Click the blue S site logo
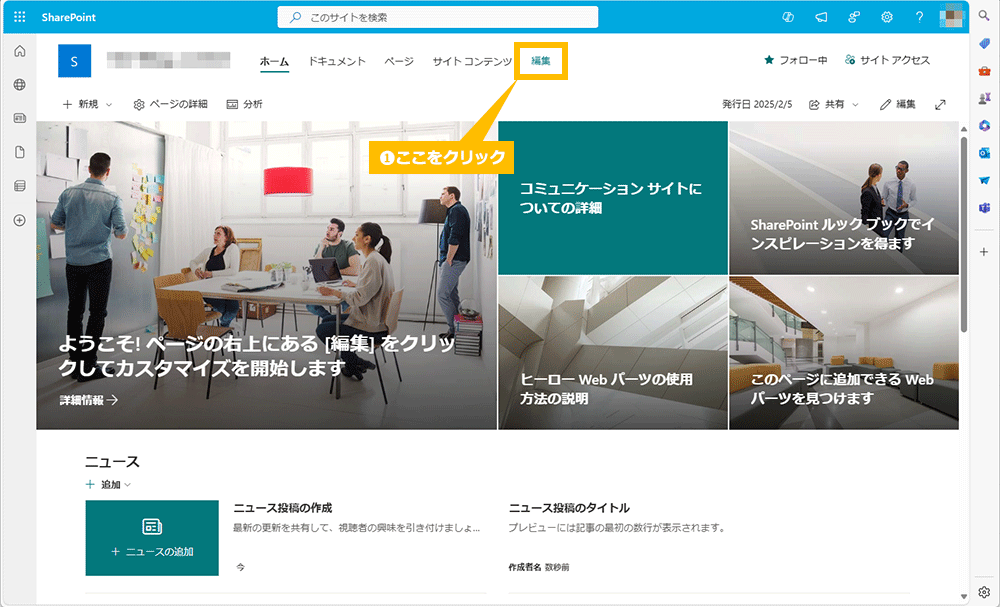Image resolution: width=1000 pixels, height=607 pixels. click(75, 61)
